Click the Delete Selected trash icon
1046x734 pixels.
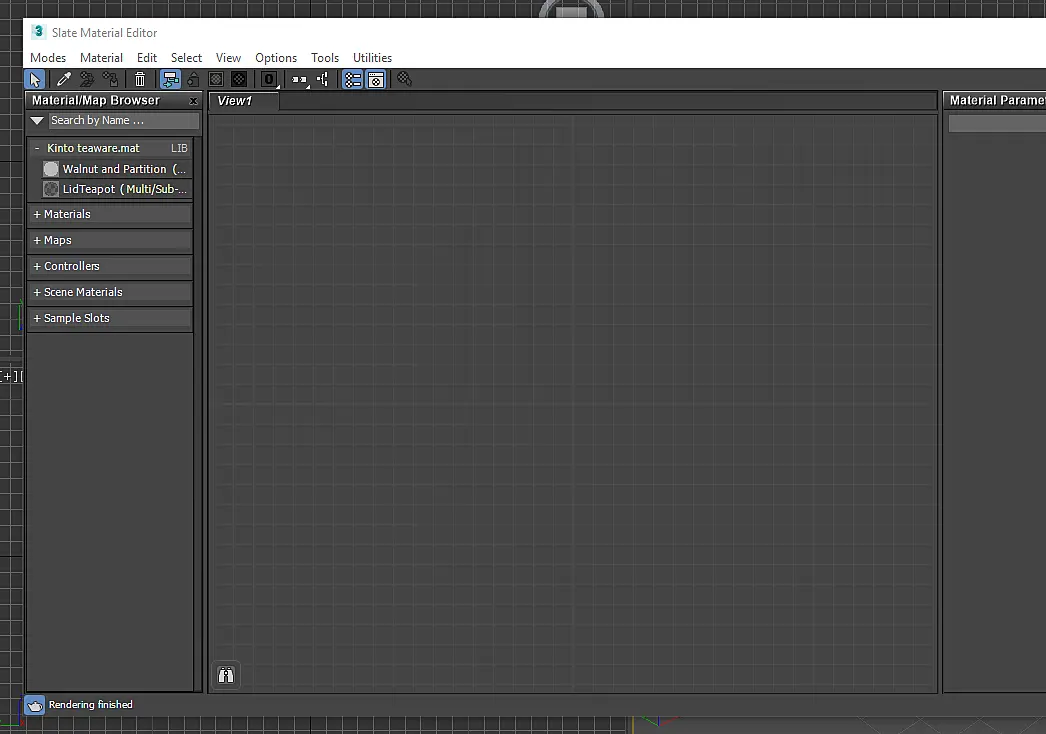pyautogui.click(x=140, y=79)
